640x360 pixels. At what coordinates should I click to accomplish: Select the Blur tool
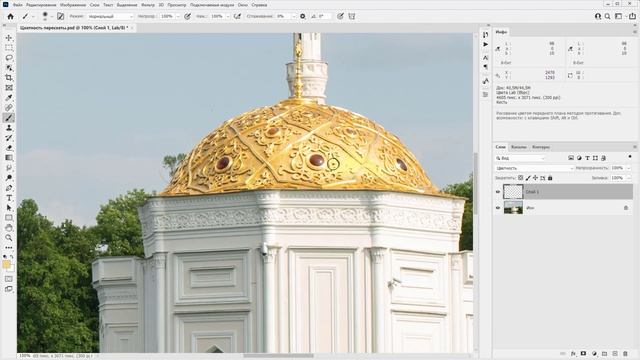pyautogui.click(x=9, y=168)
